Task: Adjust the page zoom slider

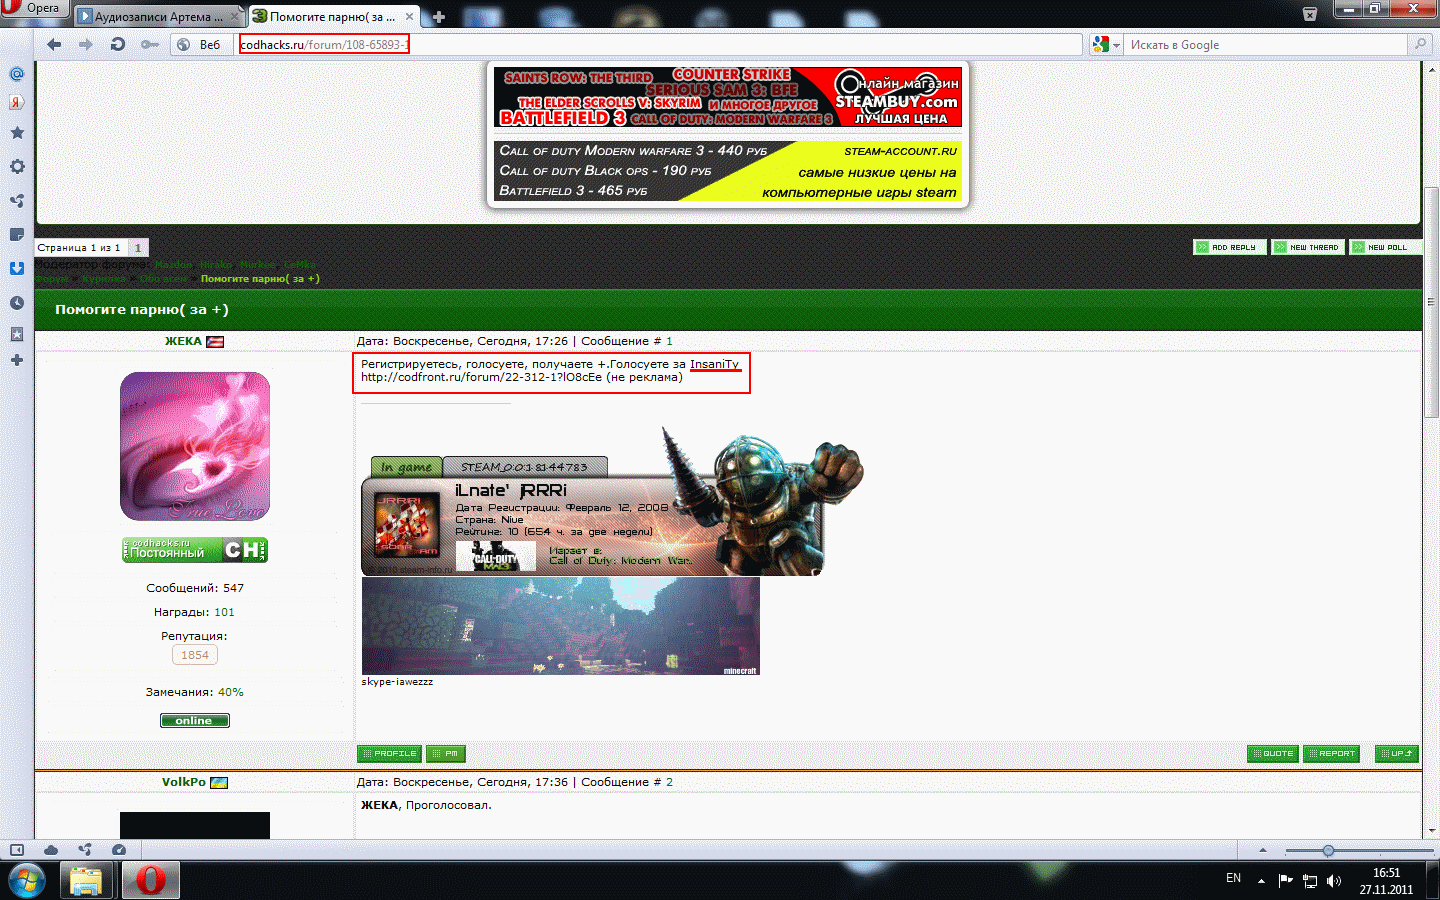Action: tap(1327, 850)
